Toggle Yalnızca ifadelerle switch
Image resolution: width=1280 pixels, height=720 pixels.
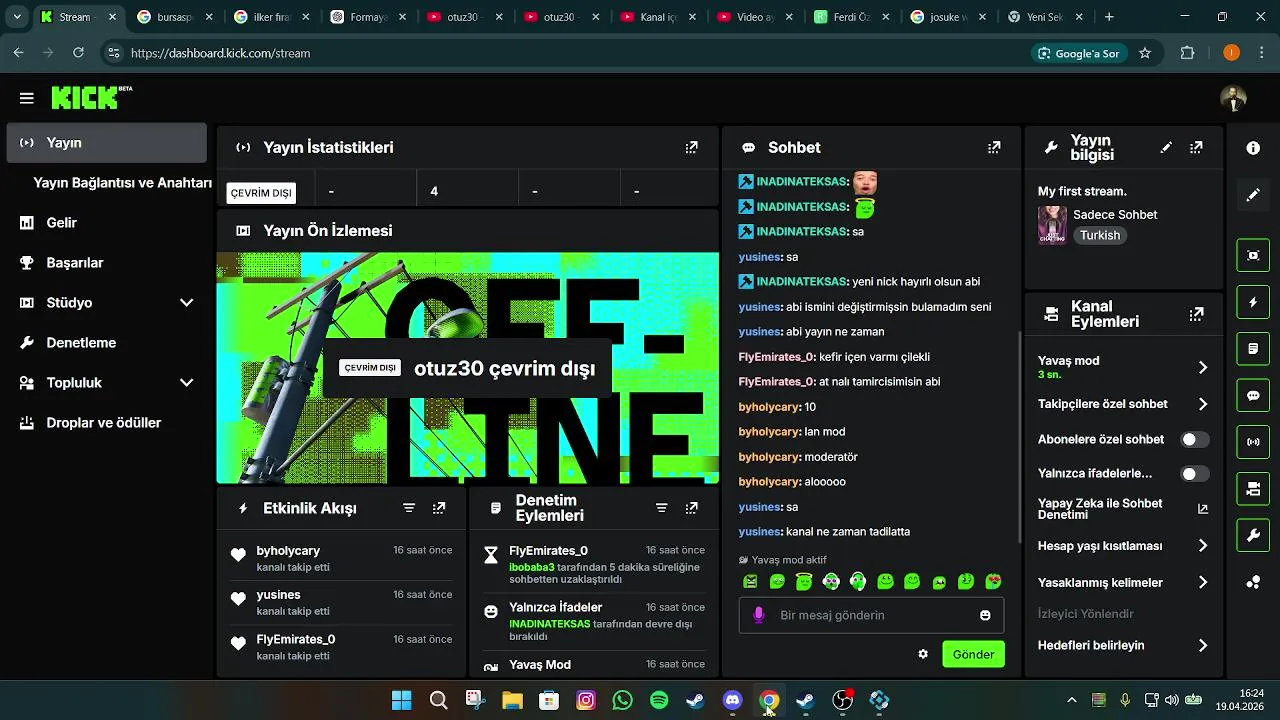point(1194,474)
